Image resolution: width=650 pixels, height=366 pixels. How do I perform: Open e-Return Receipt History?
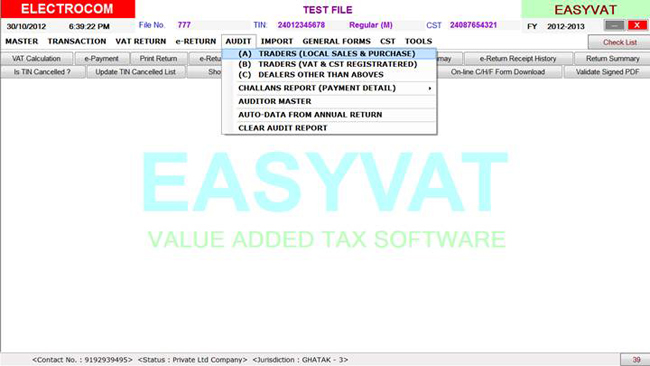(x=518, y=58)
